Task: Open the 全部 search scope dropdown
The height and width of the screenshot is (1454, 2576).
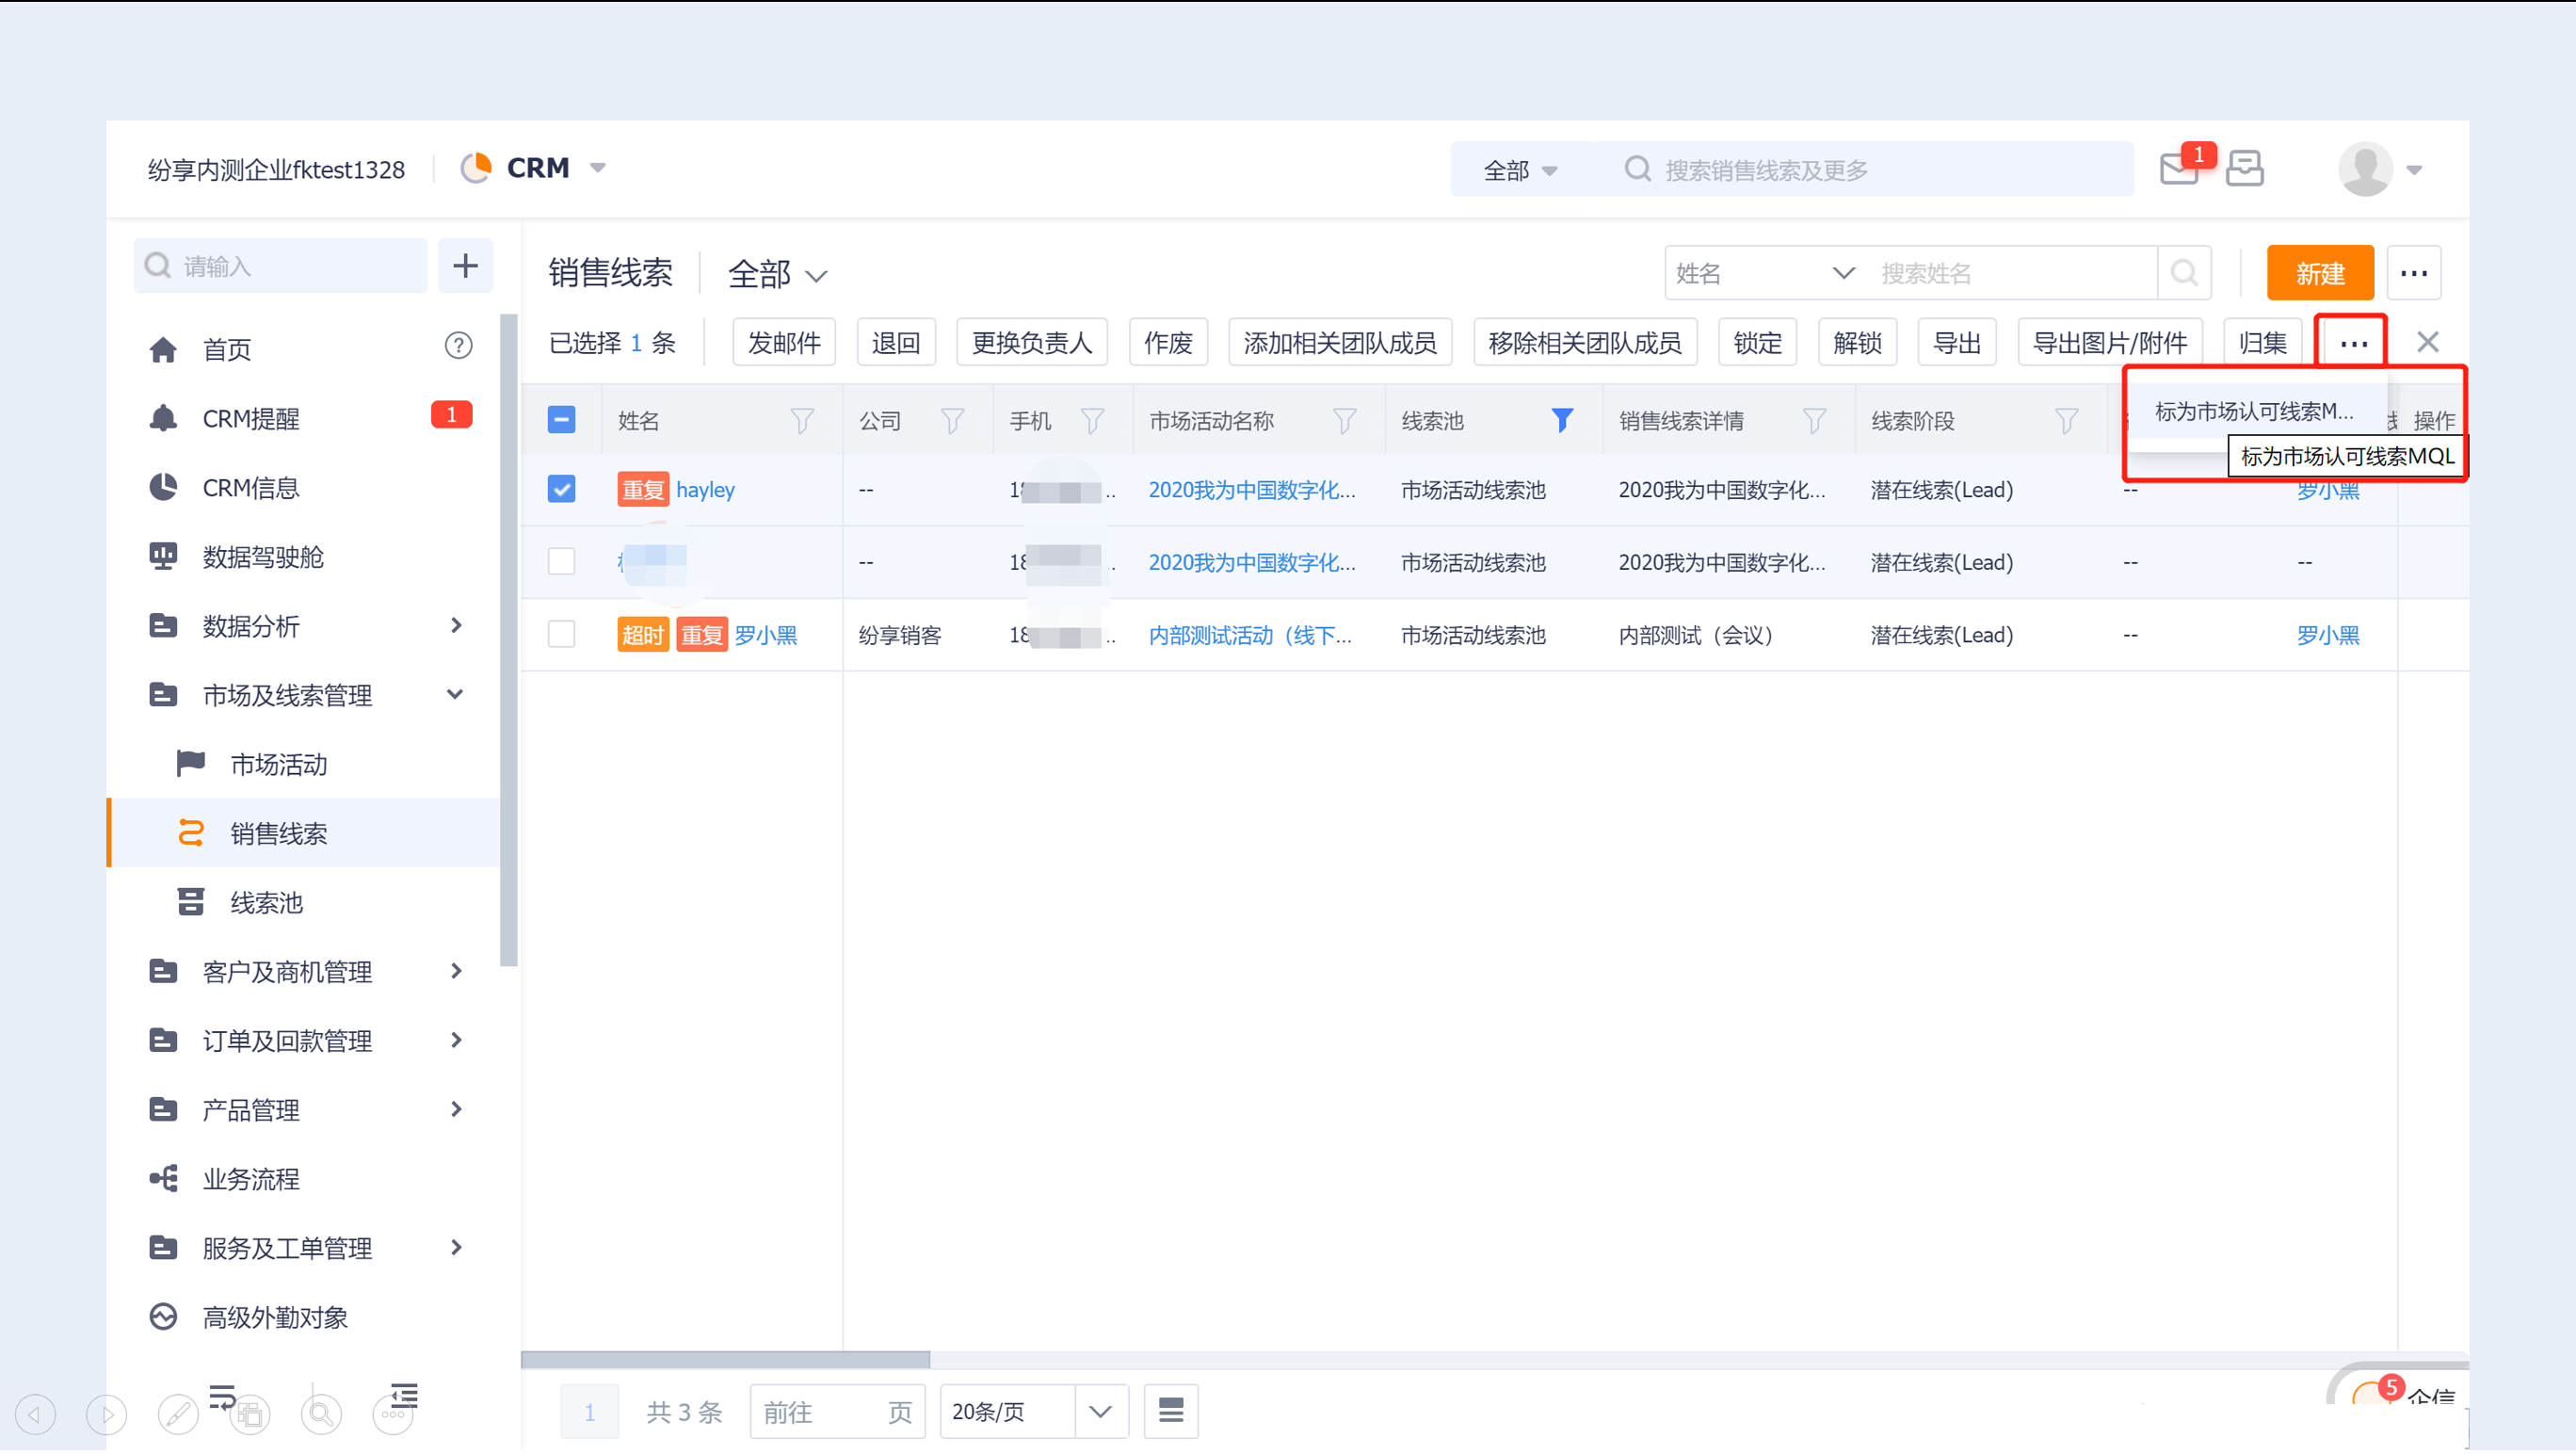Action: point(1520,171)
